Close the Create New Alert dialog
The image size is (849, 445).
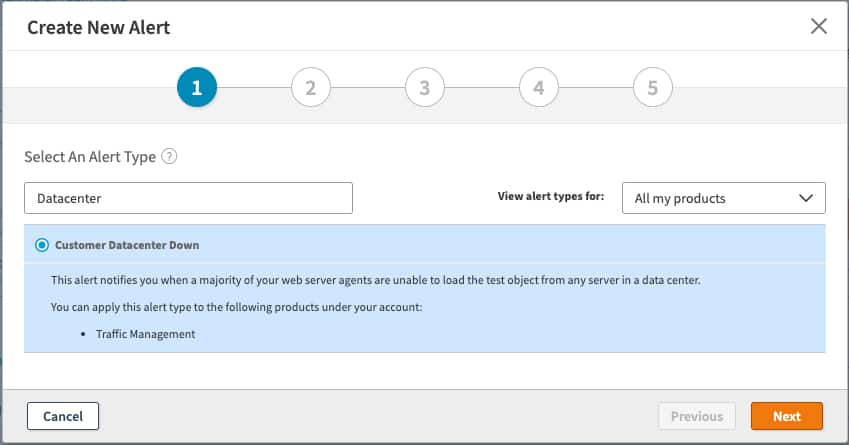pyautogui.click(x=818, y=27)
